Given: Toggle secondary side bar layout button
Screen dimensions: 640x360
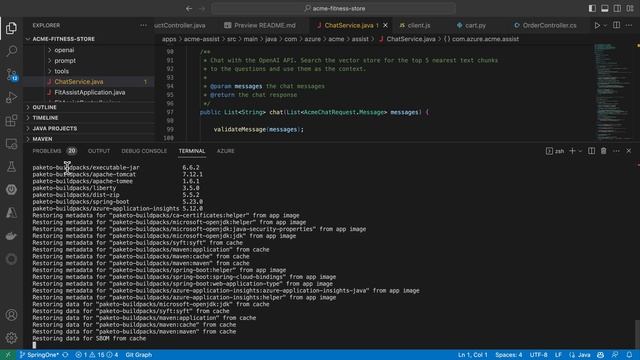Looking at the screenshot, I should pos(617,9).
